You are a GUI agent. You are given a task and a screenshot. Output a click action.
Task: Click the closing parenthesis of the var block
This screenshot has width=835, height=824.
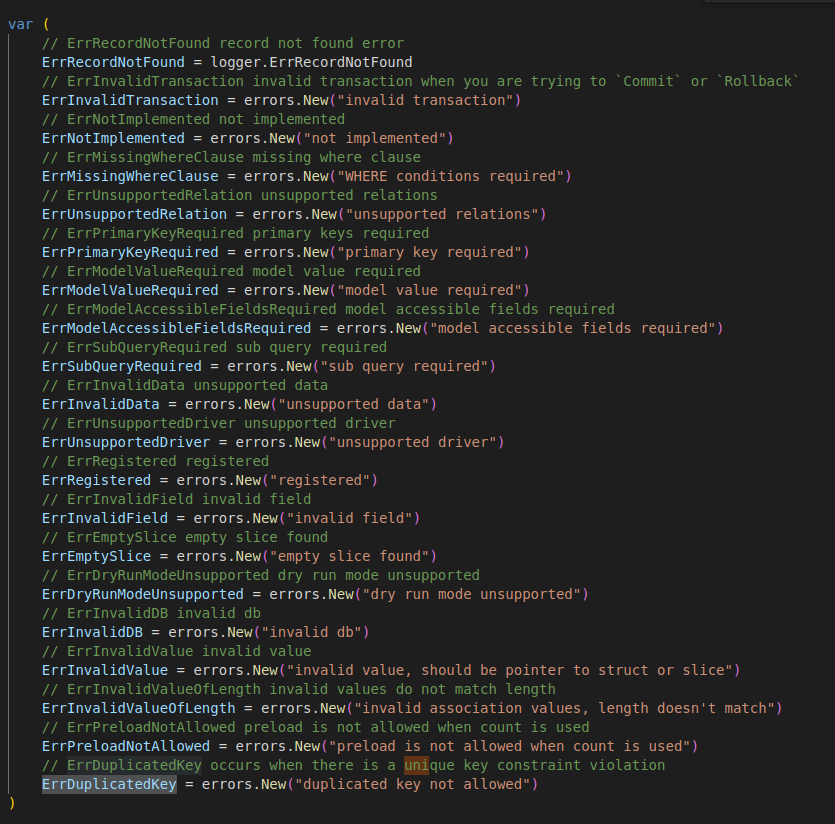(11, 803)
